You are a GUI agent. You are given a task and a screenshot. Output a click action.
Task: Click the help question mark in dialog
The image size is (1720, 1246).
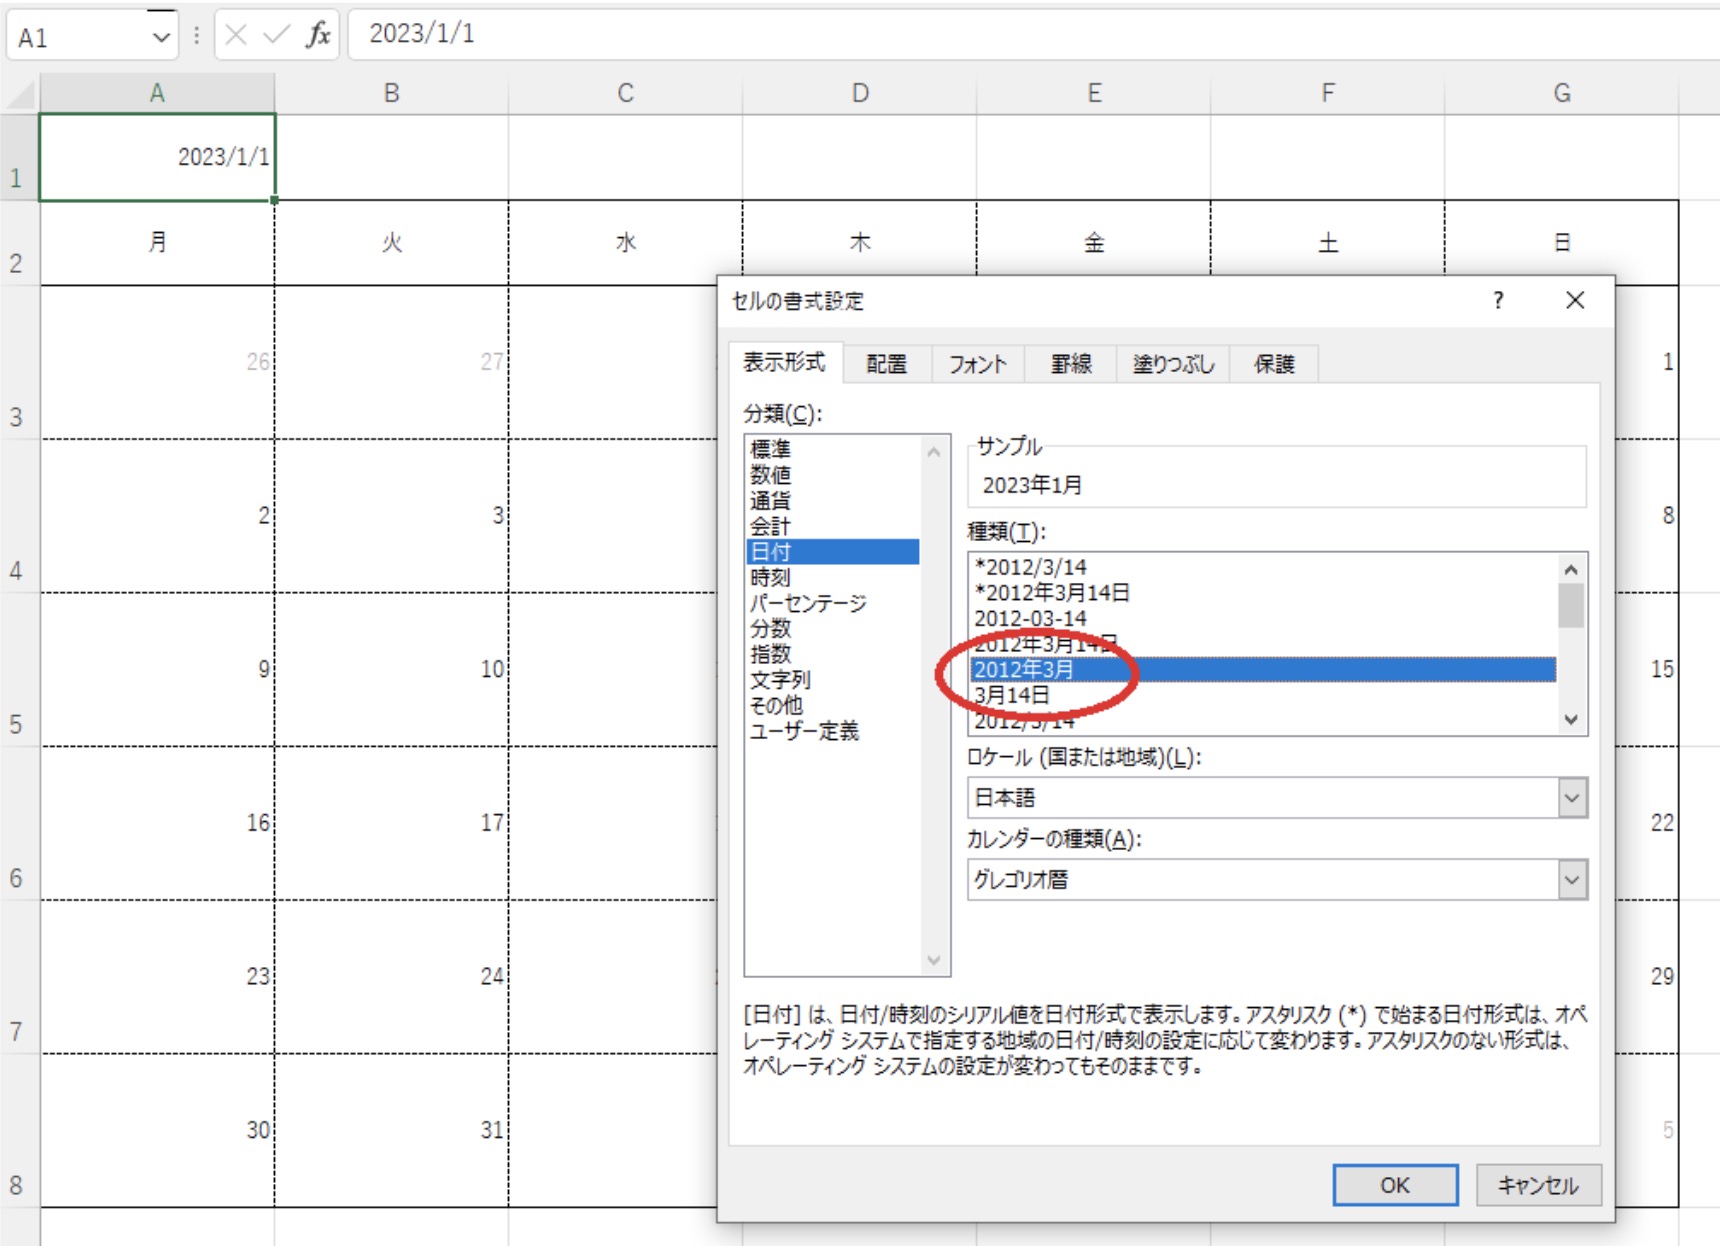click(x=1498, y=300)
